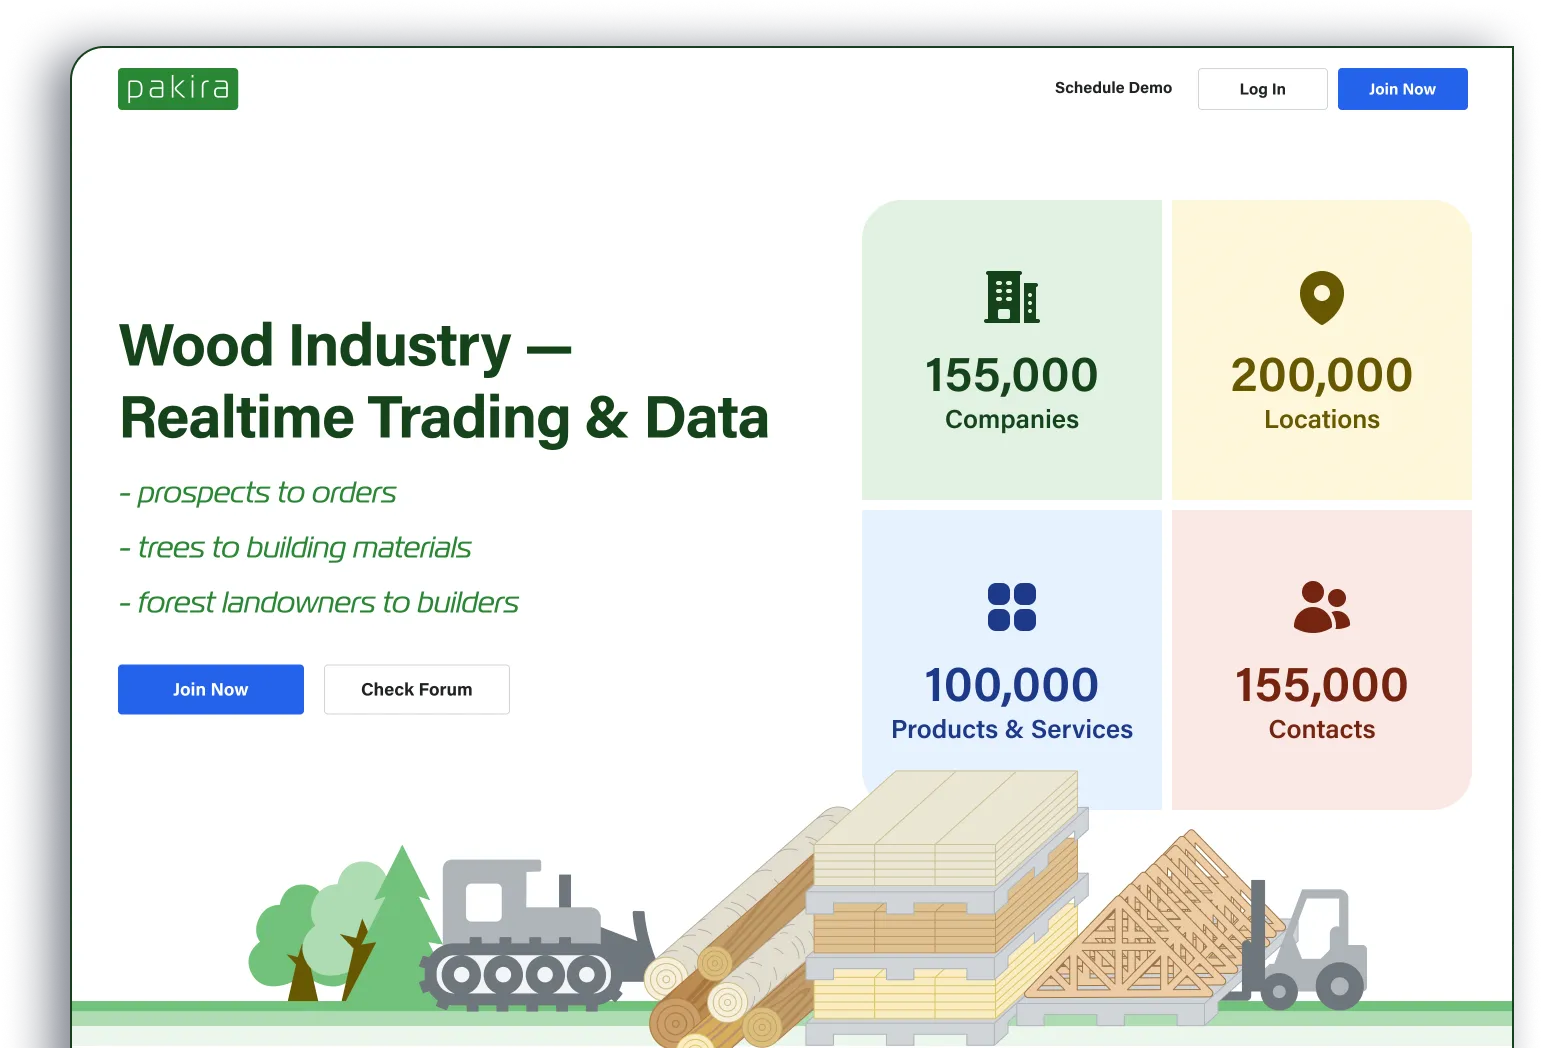Open the Check Forum button
This screenshot has height=1048, width=1546.
pos(416,689)
